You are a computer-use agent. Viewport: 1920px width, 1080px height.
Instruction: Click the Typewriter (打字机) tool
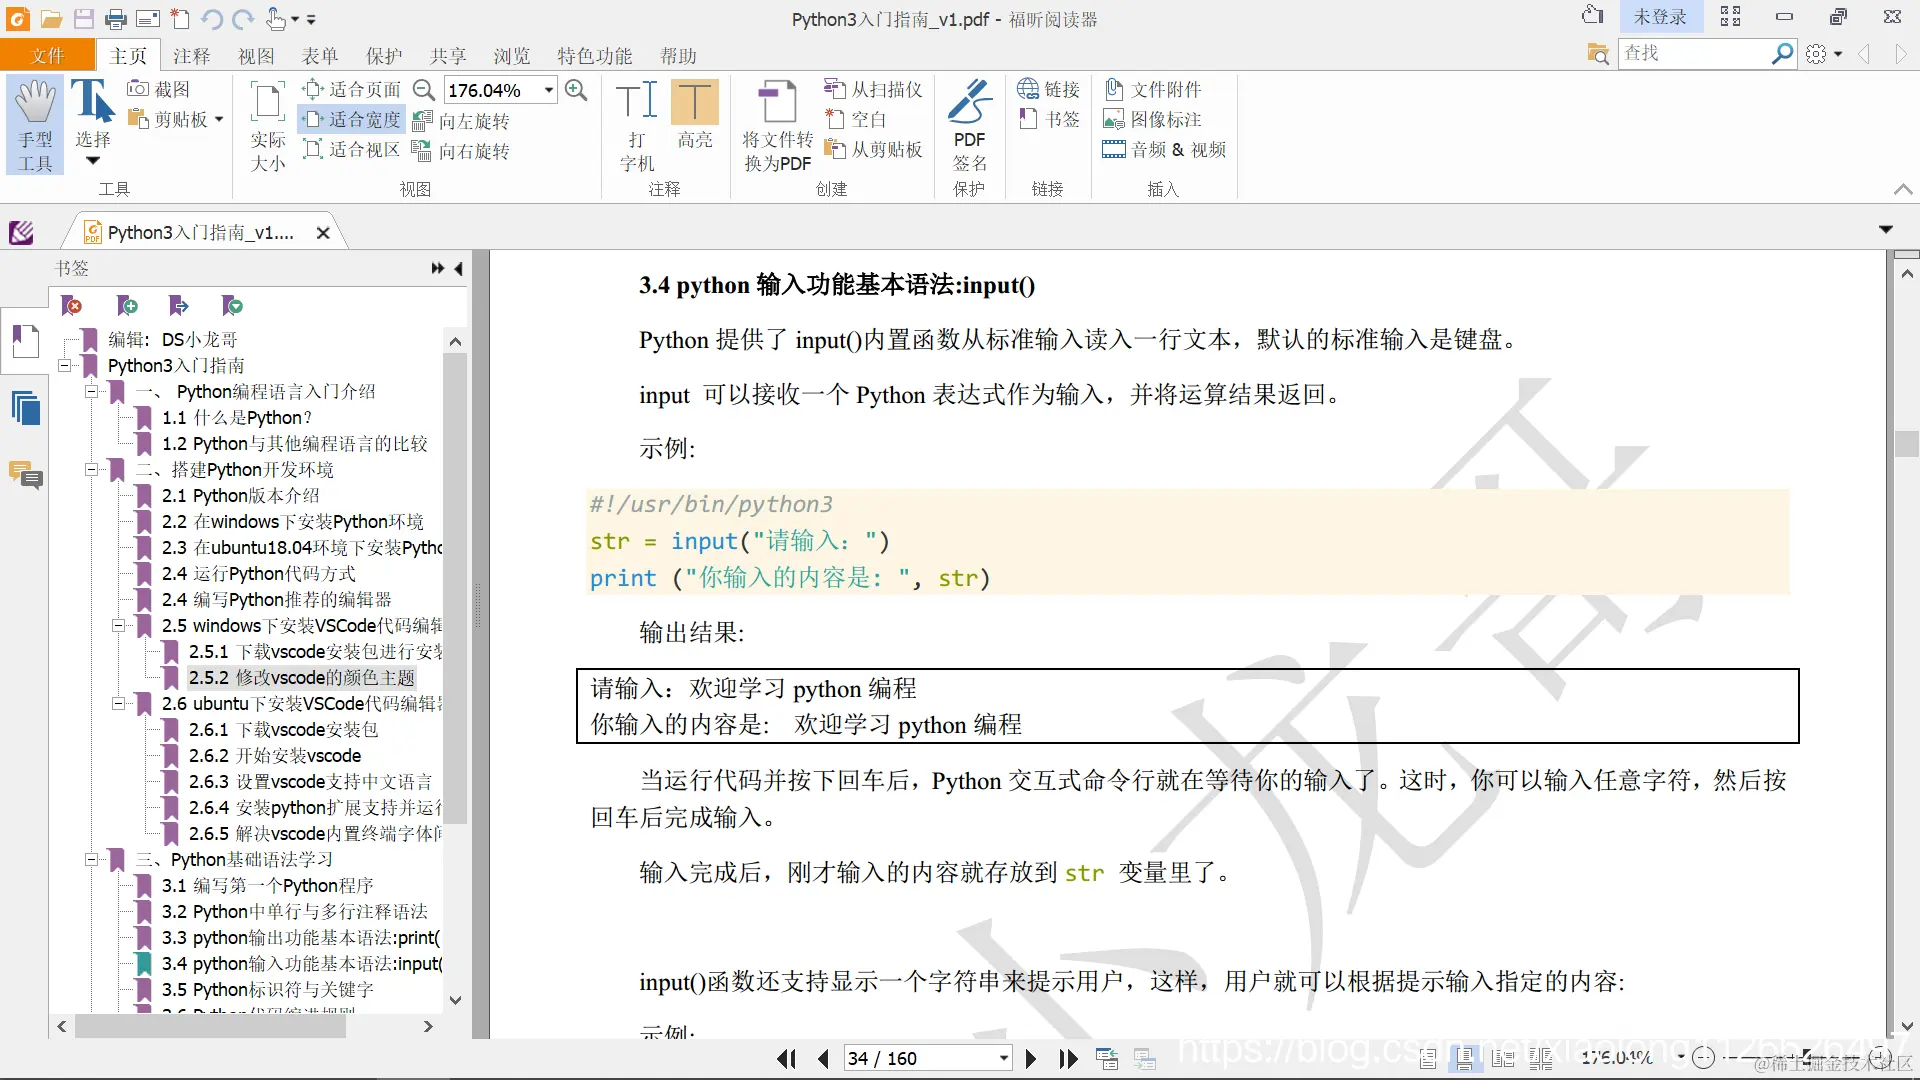(x=637, y=124)
